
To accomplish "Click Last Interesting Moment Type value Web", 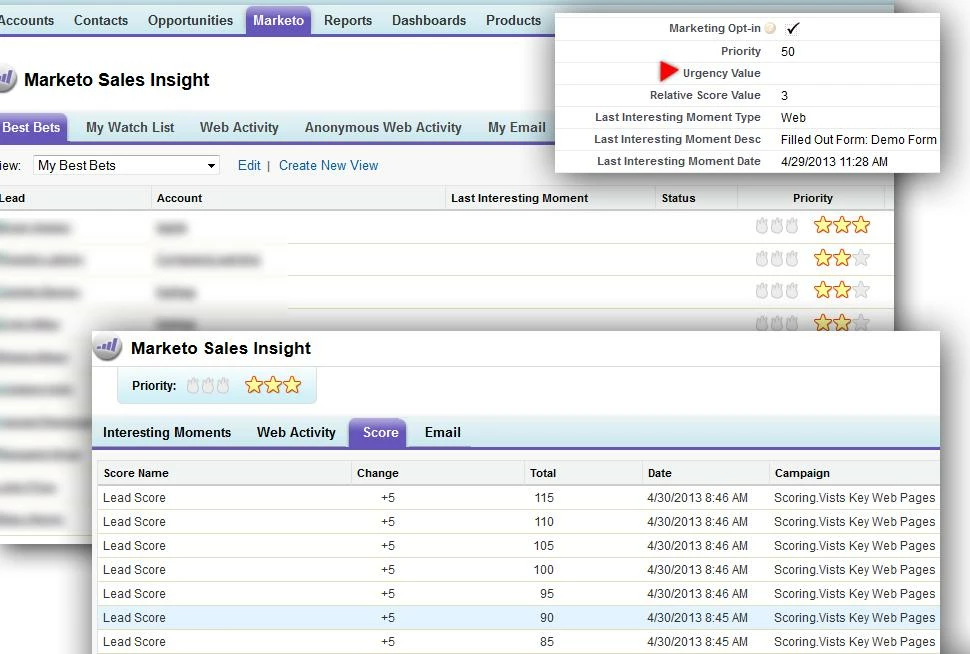I will click(x=793, y=118).
